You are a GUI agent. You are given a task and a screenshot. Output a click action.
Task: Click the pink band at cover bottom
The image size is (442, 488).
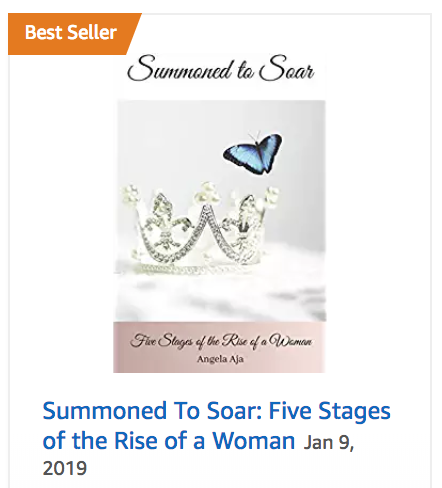click(x=219, y=347)
